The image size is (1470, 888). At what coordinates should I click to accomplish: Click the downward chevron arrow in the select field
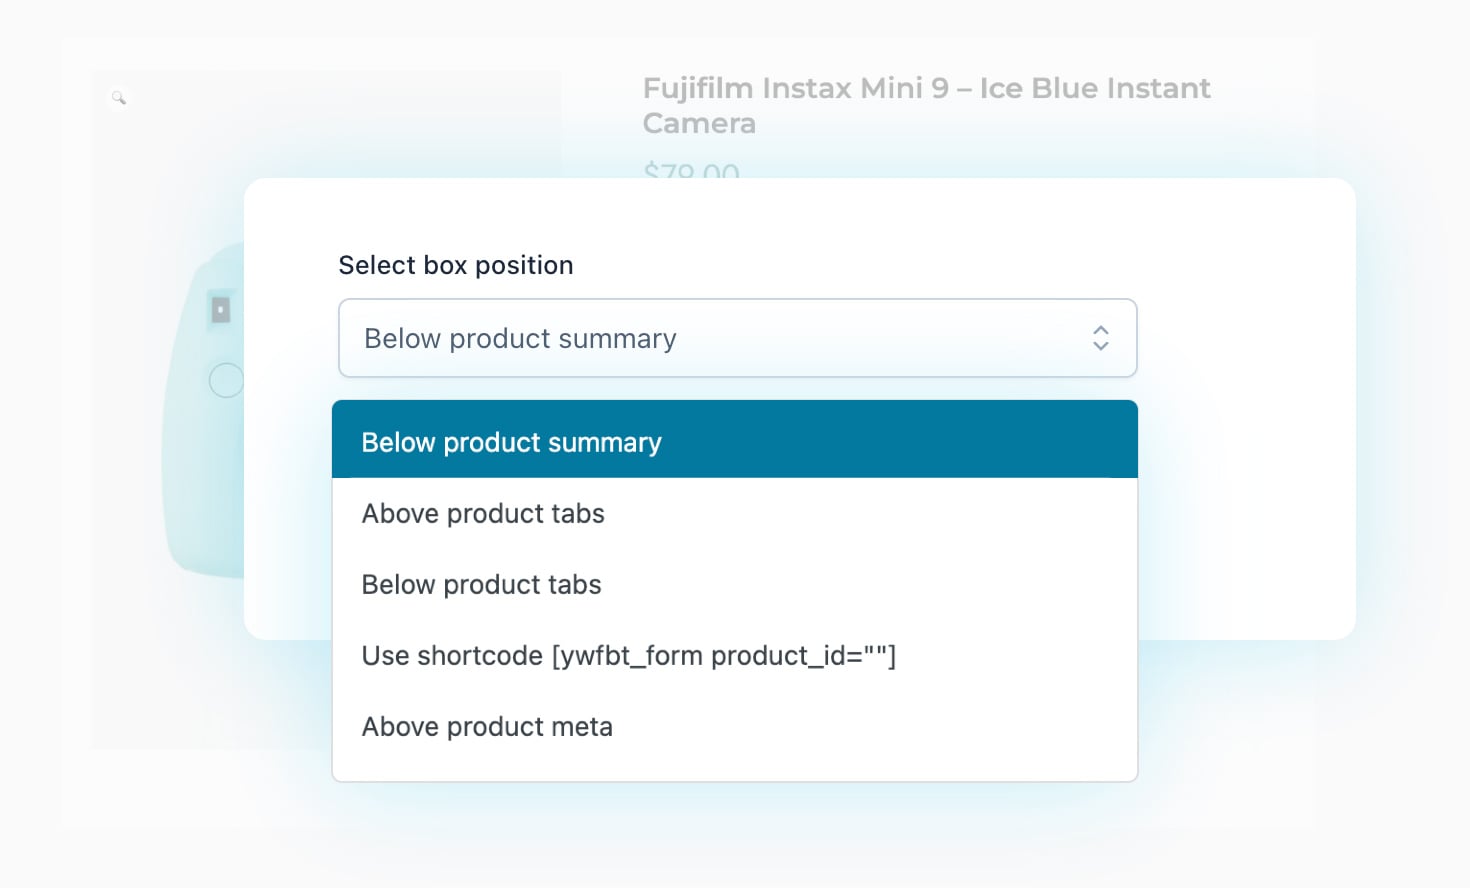[x=1100, y=346]
